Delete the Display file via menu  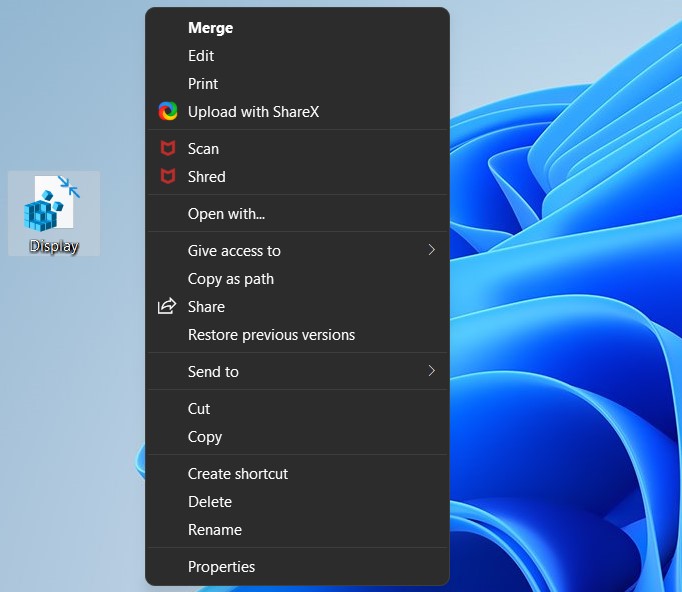click(210, 502)
